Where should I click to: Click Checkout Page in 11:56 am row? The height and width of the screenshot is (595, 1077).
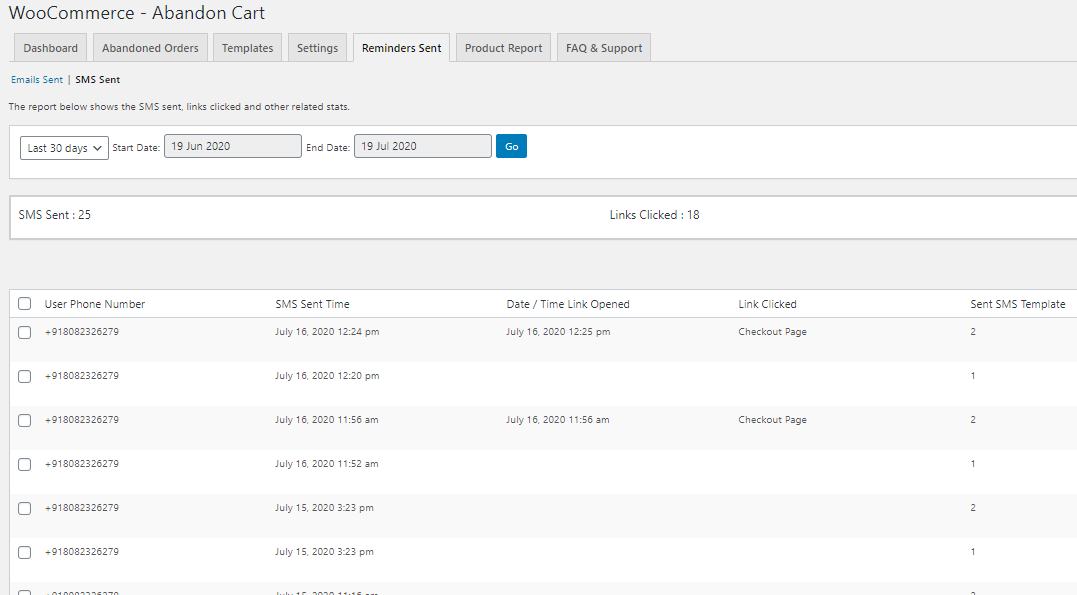[x=772, y=419]
